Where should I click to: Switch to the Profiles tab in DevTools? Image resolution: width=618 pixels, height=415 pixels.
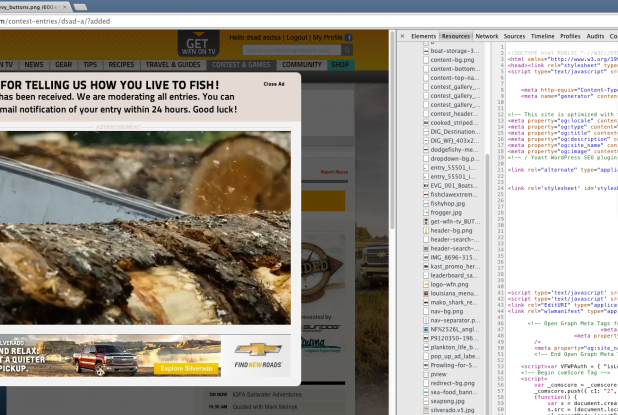pos(570,36)
